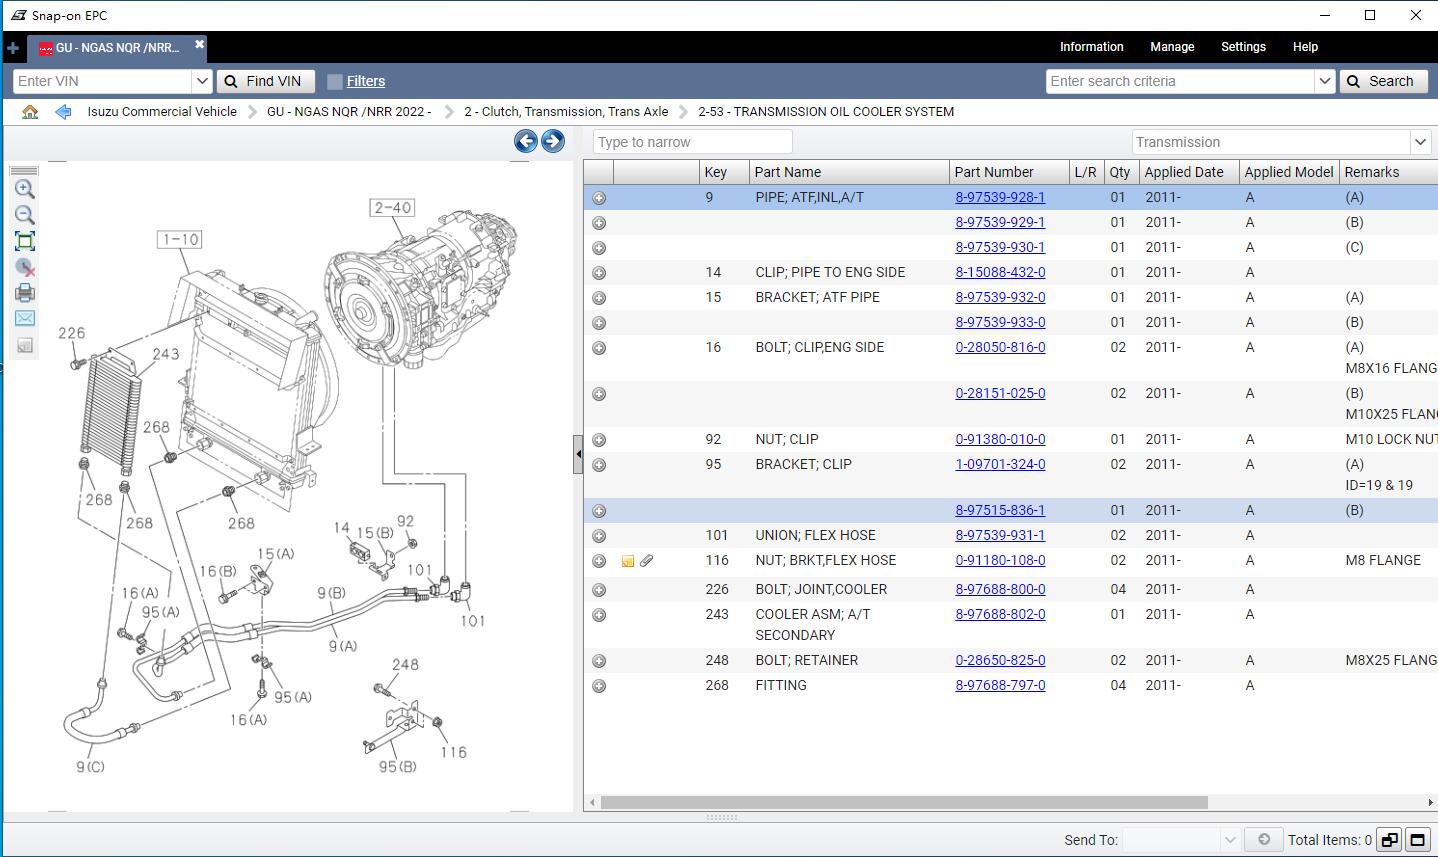Print the parts diagram
1438x857 pixels.
(x=25, y=293)
